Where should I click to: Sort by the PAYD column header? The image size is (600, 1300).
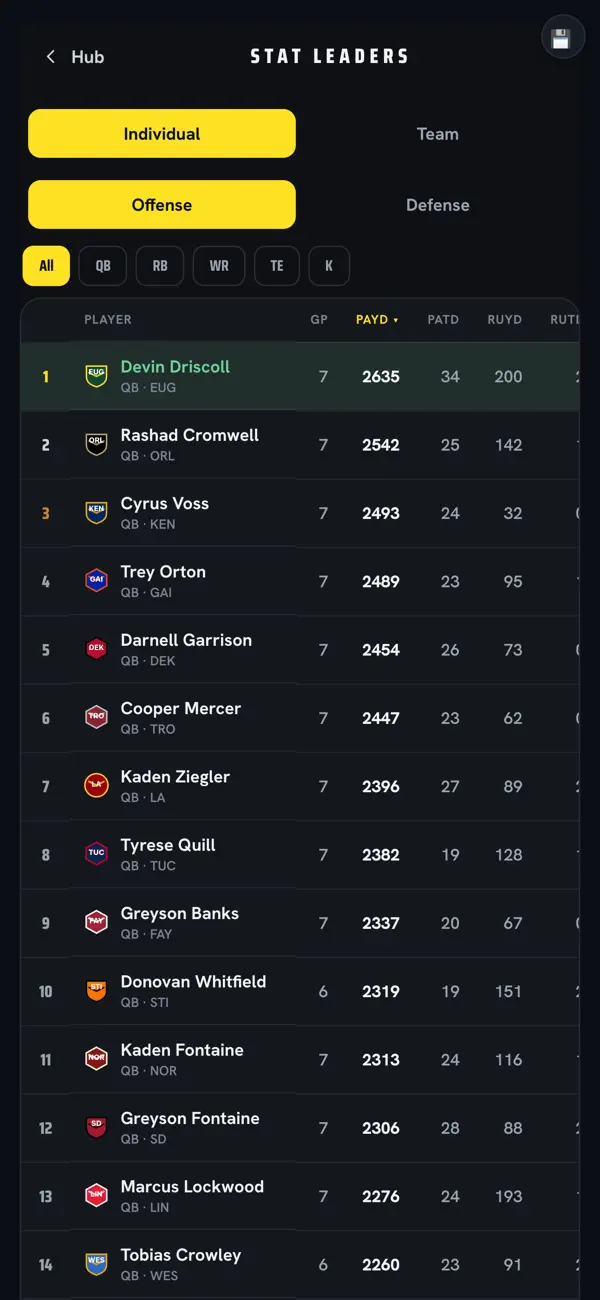pyautogui.click(x=377, y=320)
